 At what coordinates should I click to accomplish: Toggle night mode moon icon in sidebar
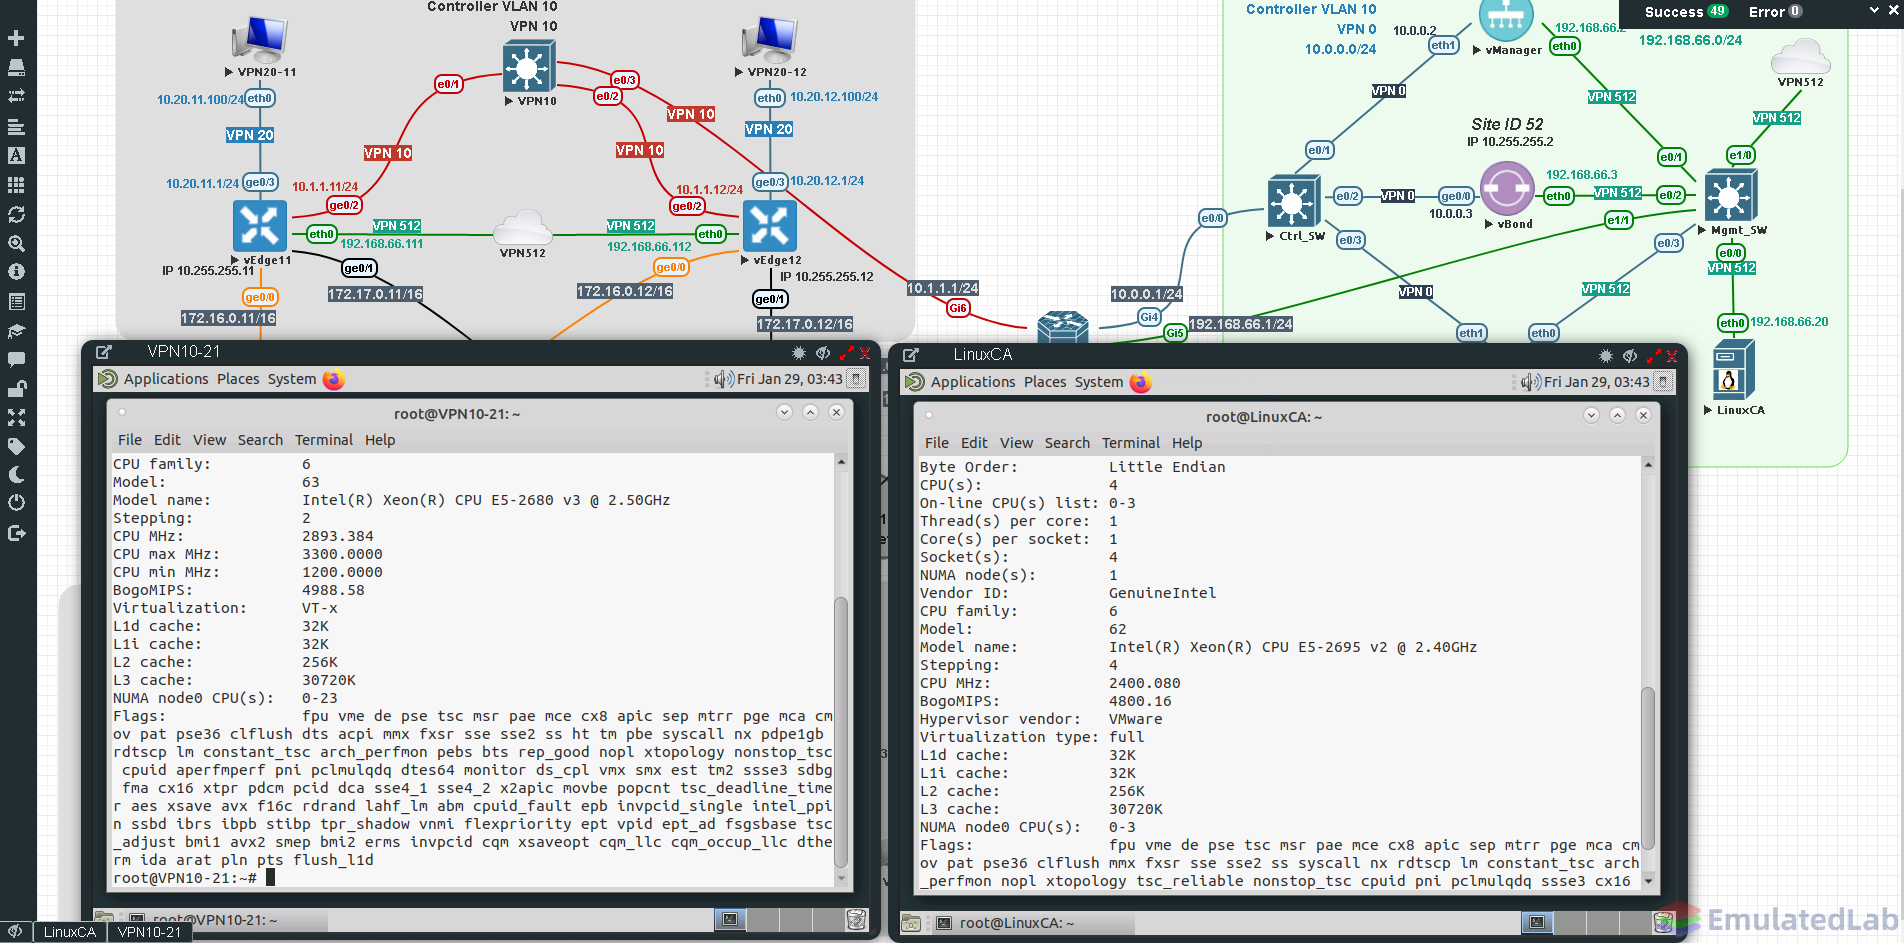(16, 474)
